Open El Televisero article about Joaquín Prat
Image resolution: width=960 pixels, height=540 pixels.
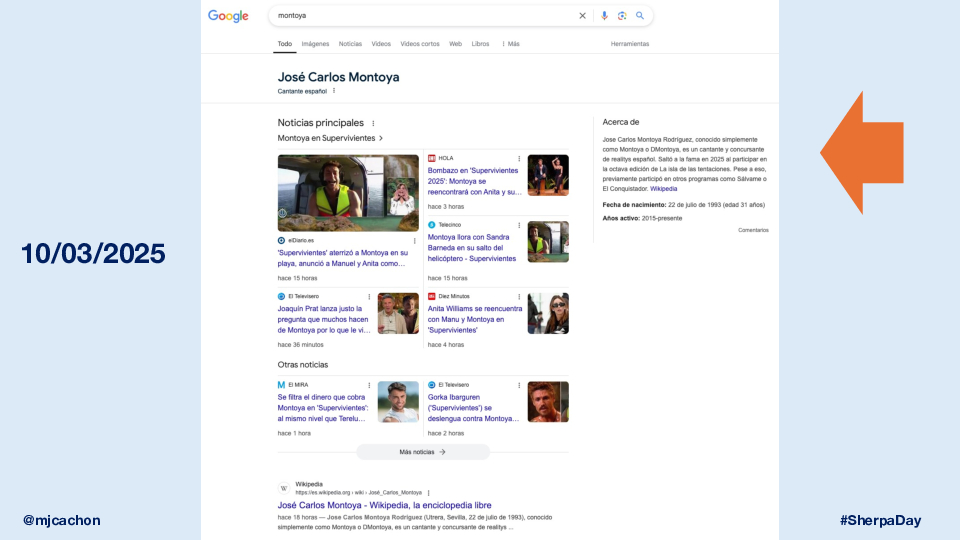click(x=324, y=320)
